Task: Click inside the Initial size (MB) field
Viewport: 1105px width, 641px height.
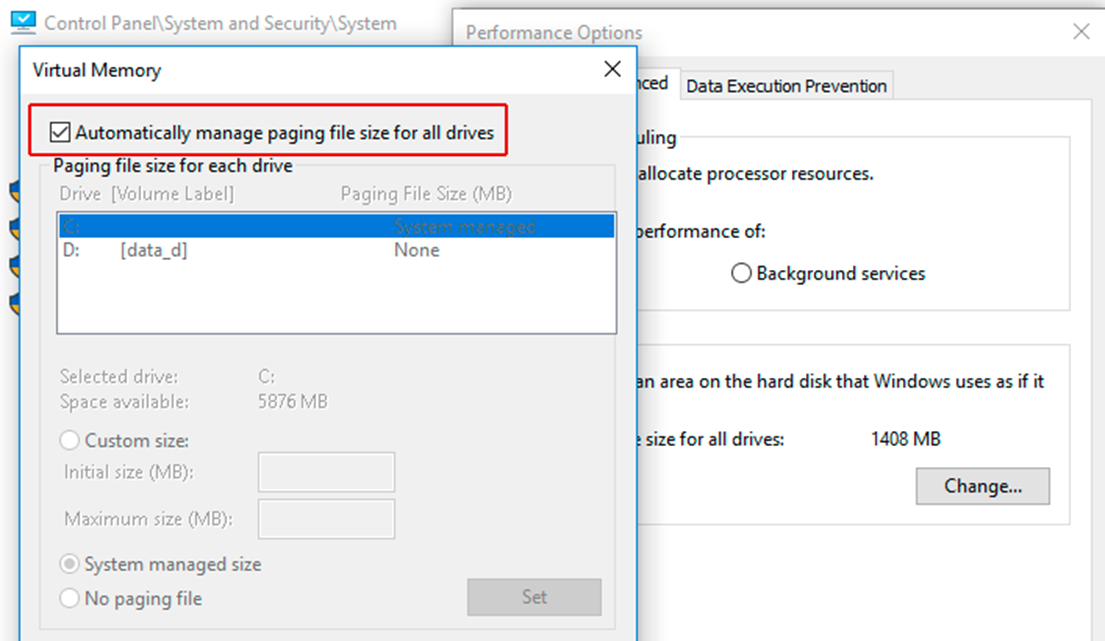Action: tap(325, 472)
